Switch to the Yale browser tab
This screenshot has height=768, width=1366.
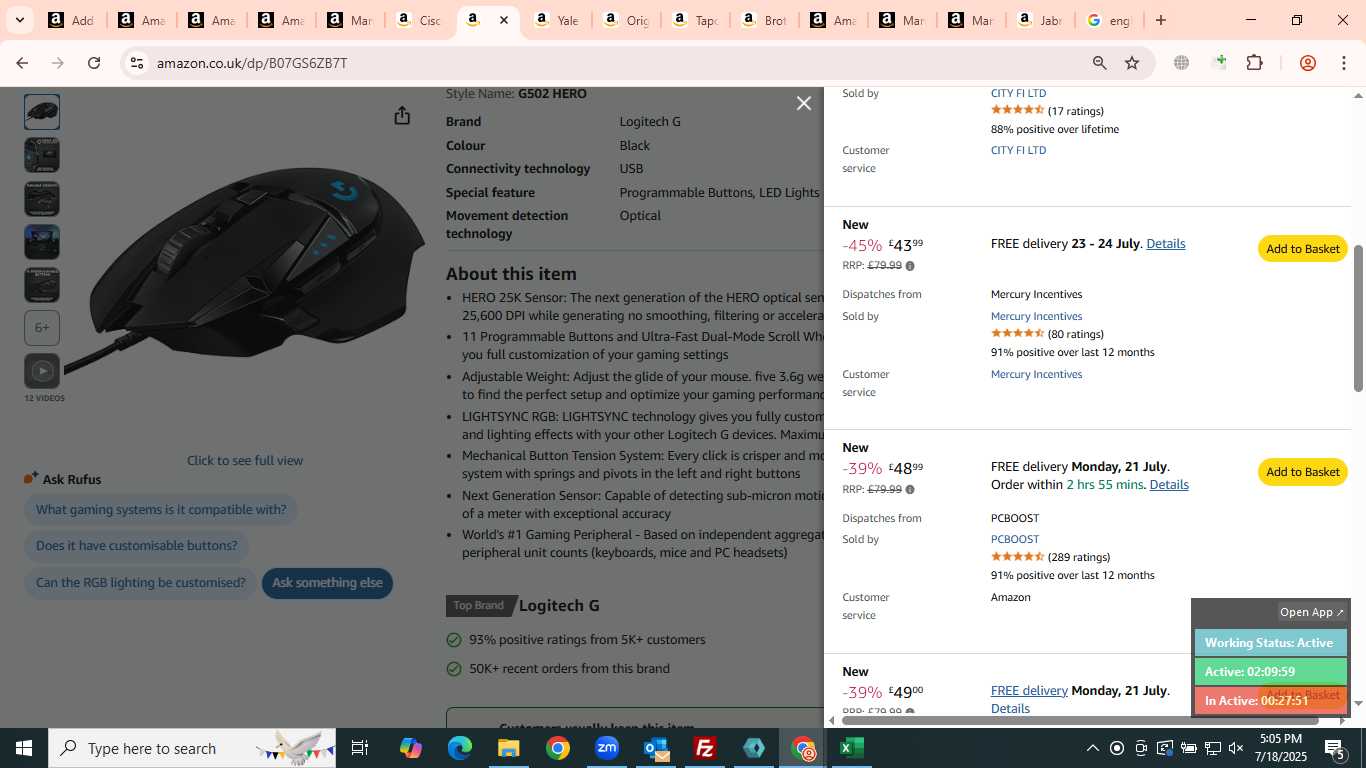pyautogui.click(x=555, y=20)
